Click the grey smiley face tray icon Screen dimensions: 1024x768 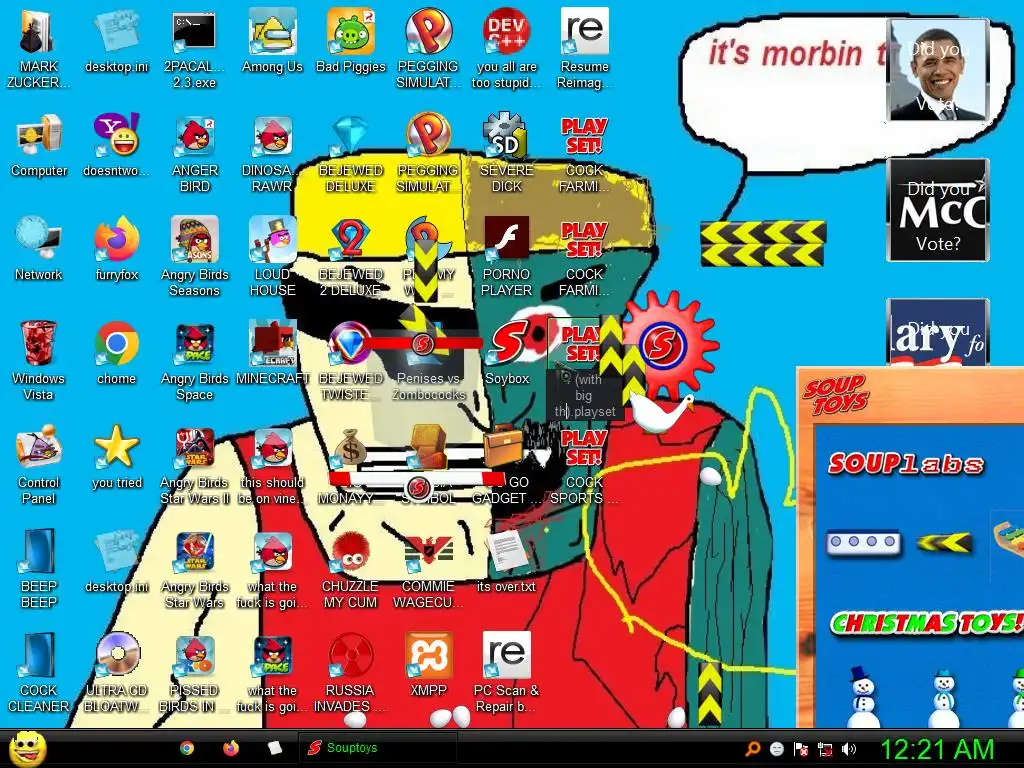pyautogui.click(x=776, y=749)
